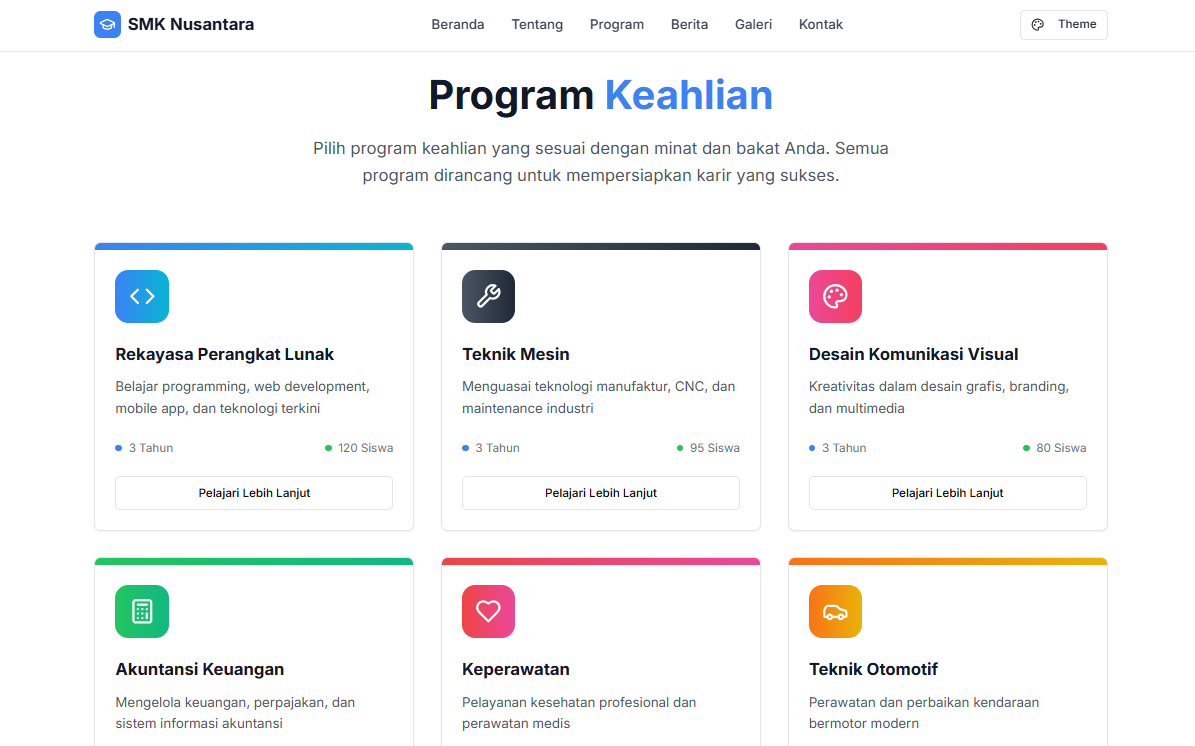This screenshot has width=1195, height=746.
Task: Go to the Kontak page
Action: click(x=821, y=25)
